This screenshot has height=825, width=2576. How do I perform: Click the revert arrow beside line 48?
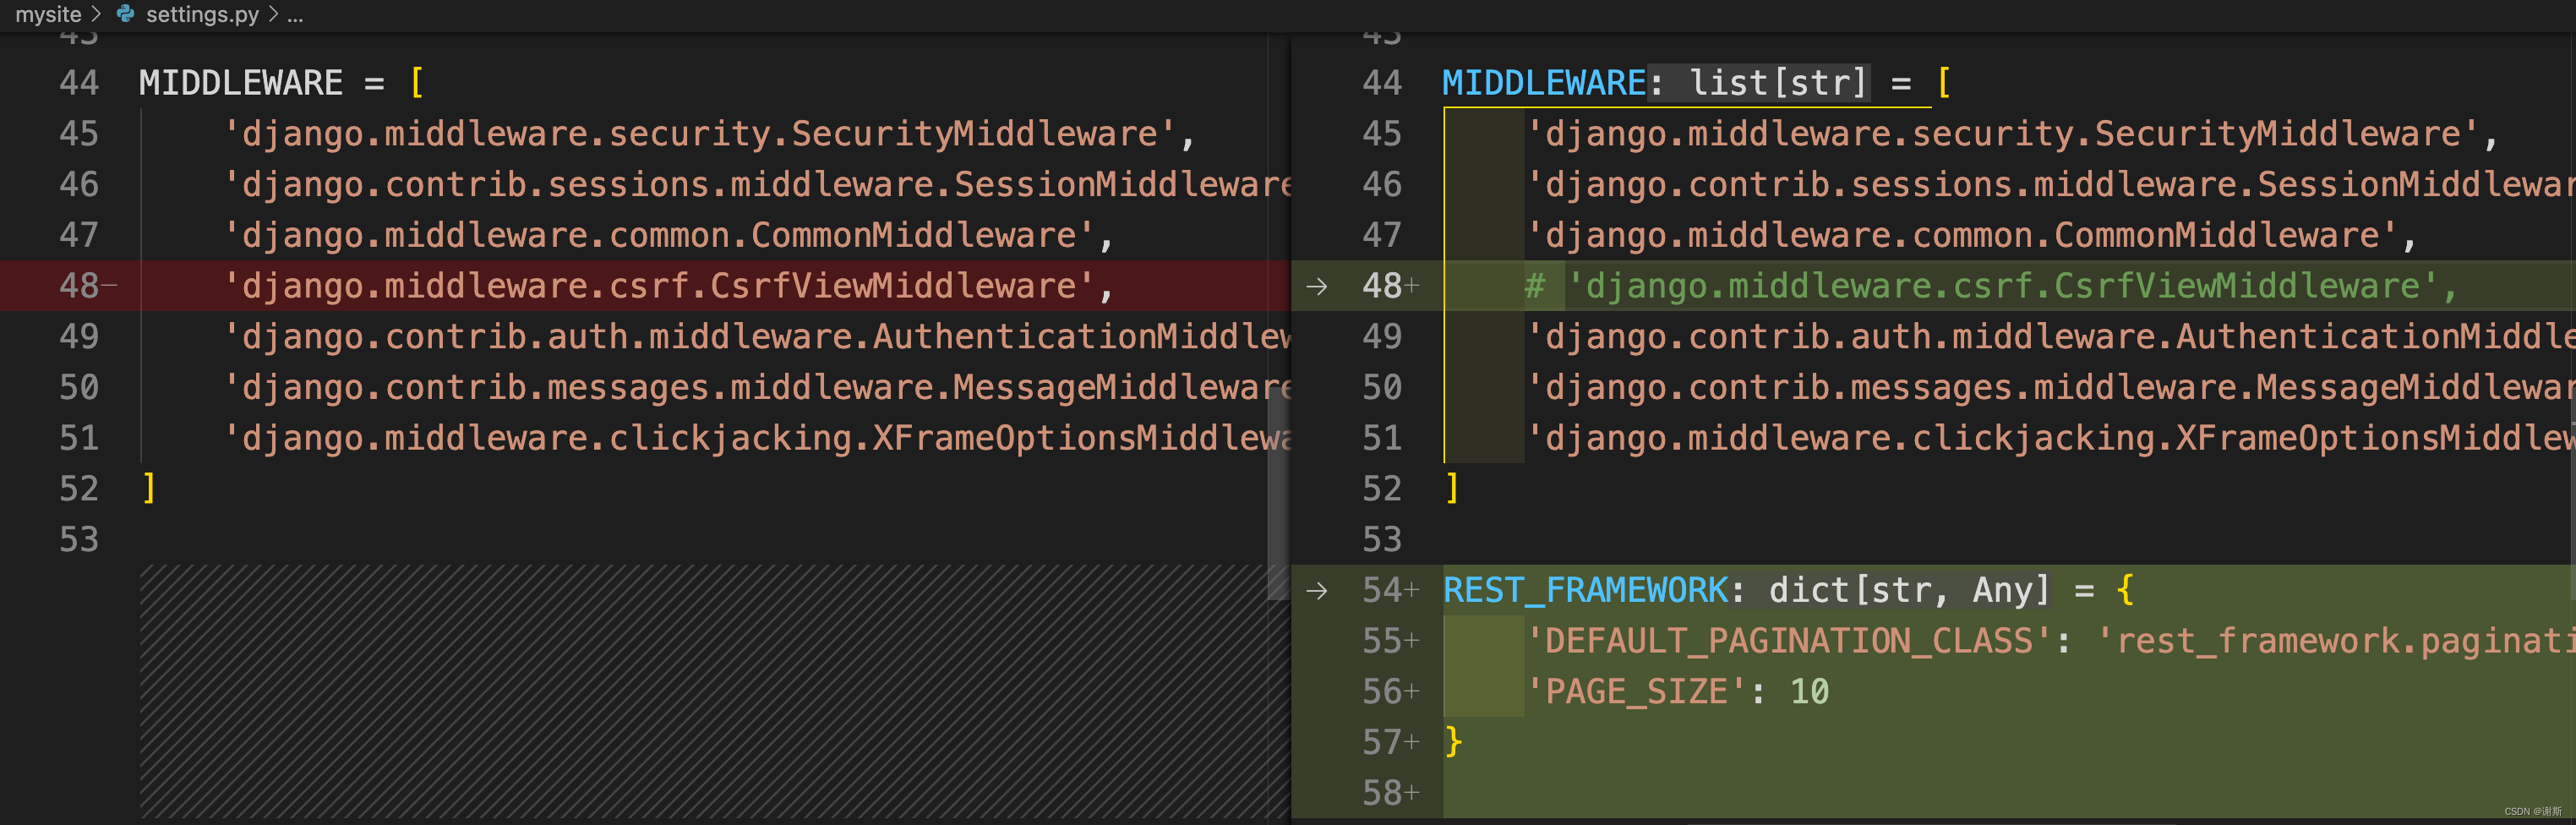point(1317,287)
